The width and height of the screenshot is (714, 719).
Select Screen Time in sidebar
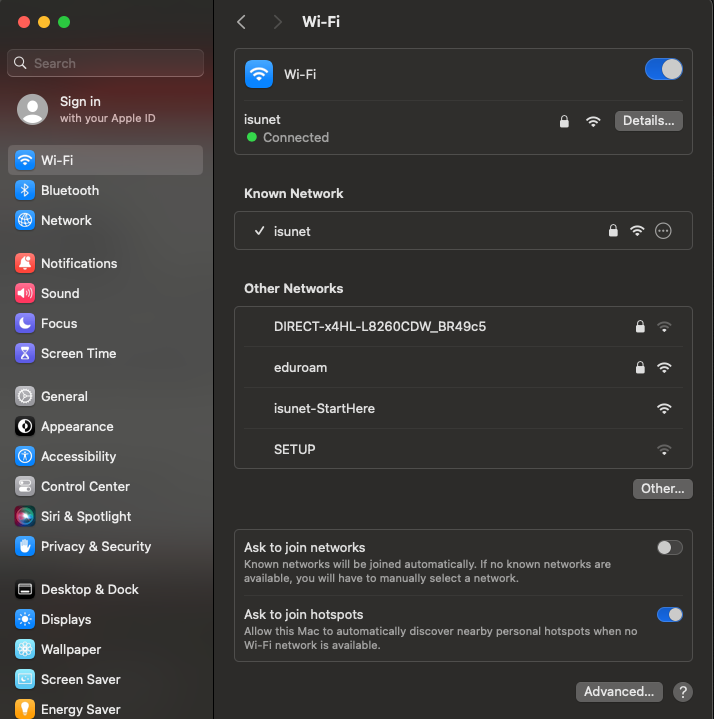pyautogui.click(x=105, y=354)
